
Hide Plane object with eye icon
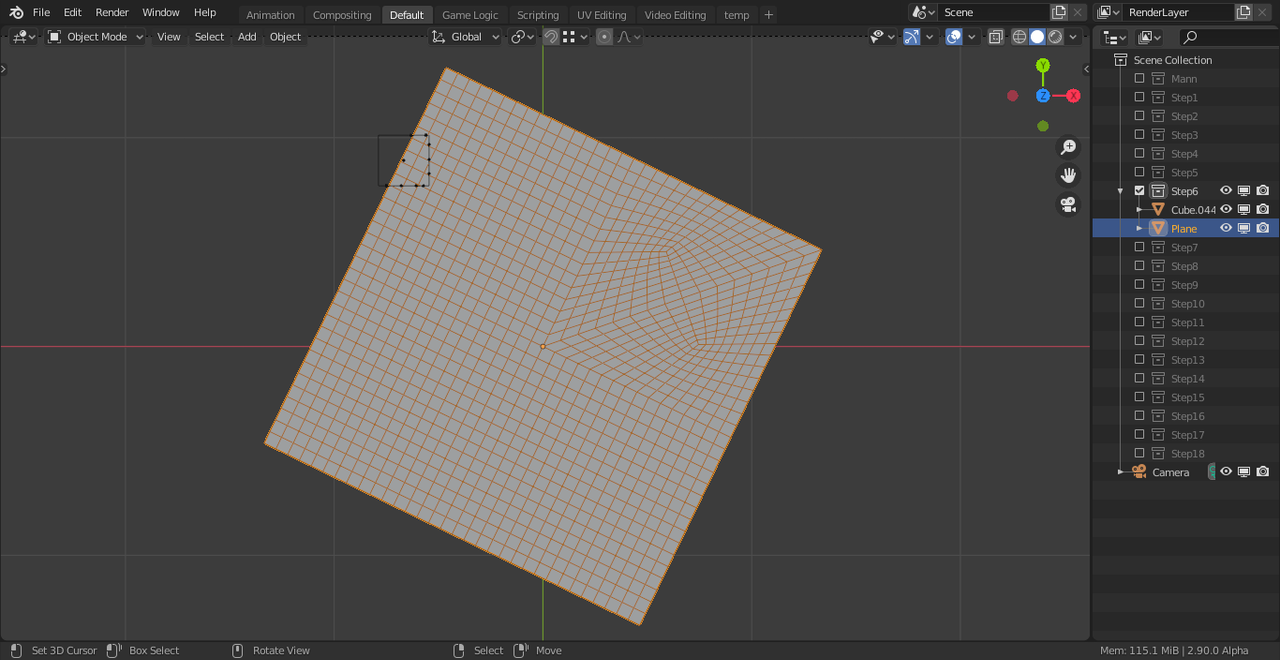click(x=1226, y=228)
